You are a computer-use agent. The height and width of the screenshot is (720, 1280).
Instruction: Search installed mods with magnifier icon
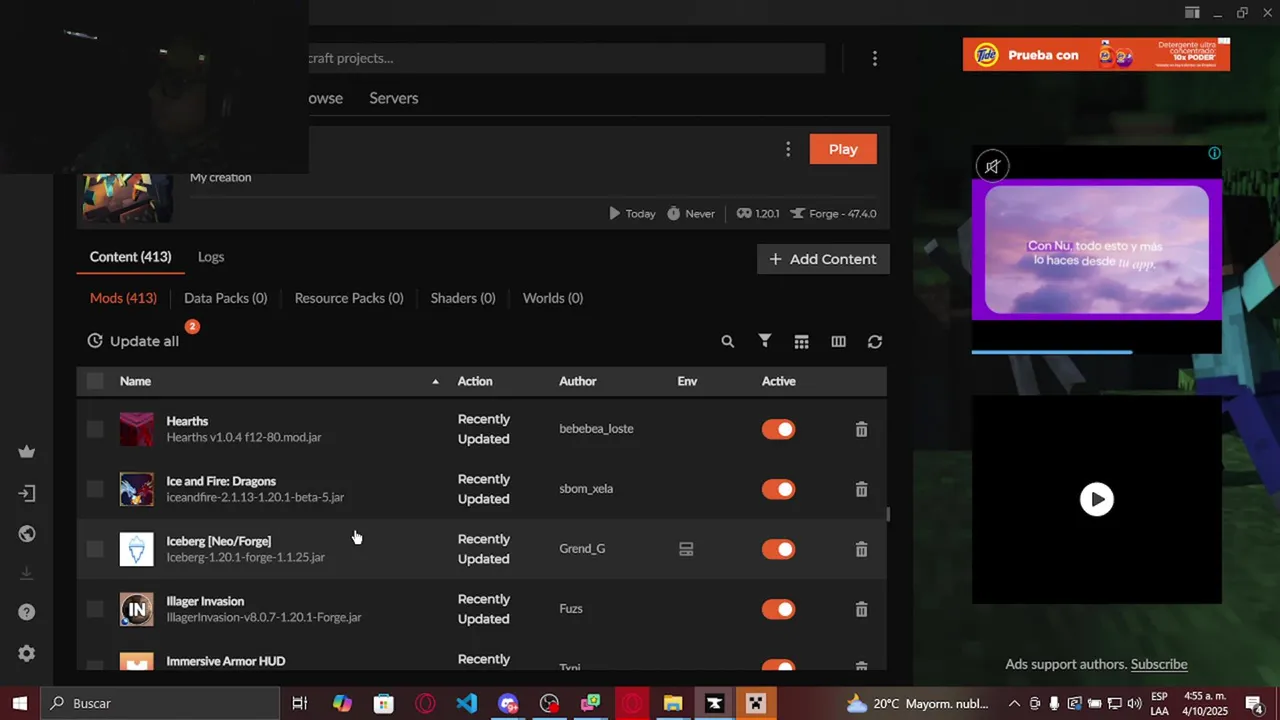pos(728,341)
